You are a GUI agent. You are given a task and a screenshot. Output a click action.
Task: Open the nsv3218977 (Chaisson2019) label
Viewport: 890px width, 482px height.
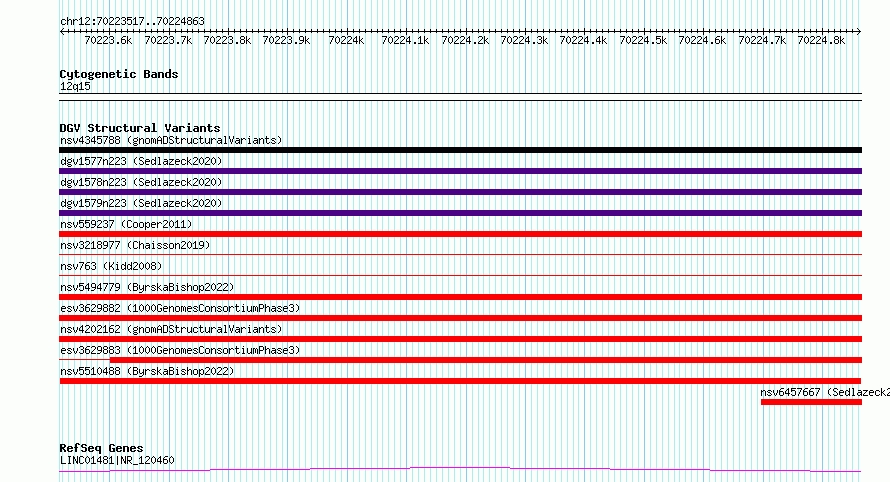135,245
